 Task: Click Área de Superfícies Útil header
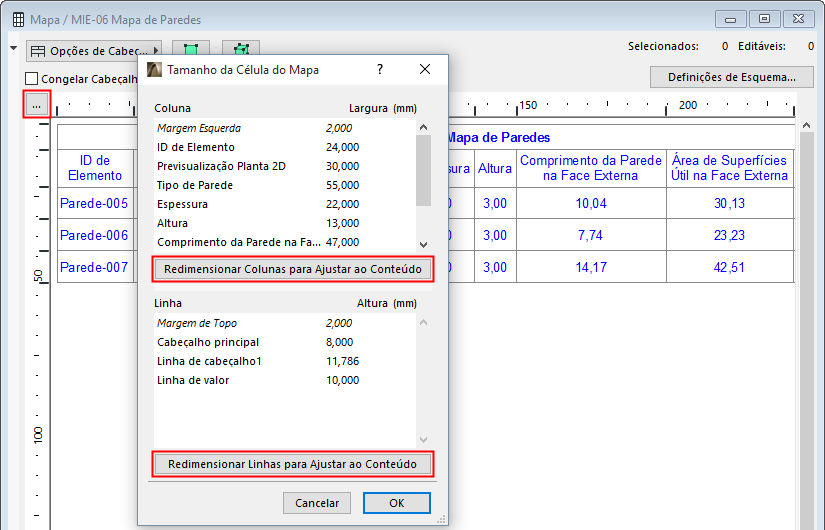[x=730, y=168]
